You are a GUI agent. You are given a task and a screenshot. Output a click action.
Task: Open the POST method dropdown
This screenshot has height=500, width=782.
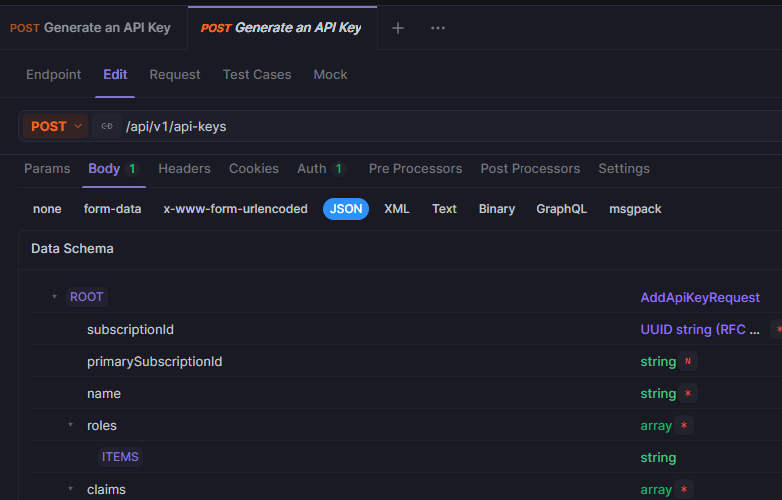pos(57,127)
